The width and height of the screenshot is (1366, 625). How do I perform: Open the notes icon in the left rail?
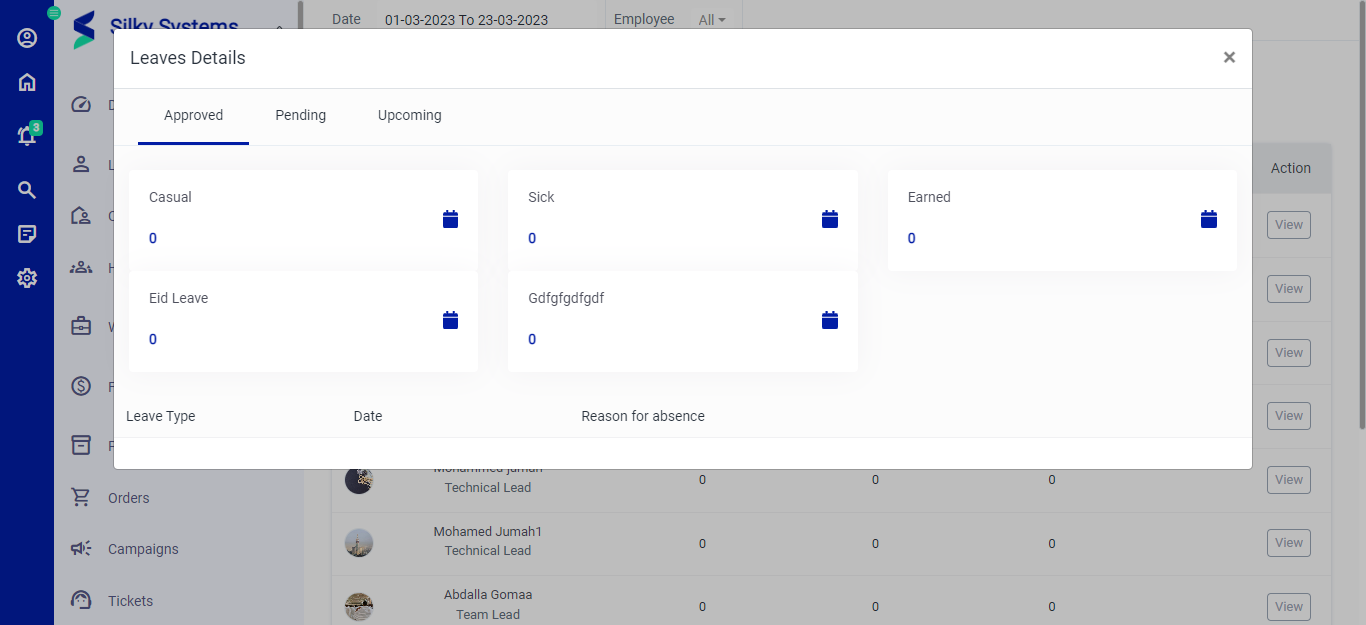point(27,234)
